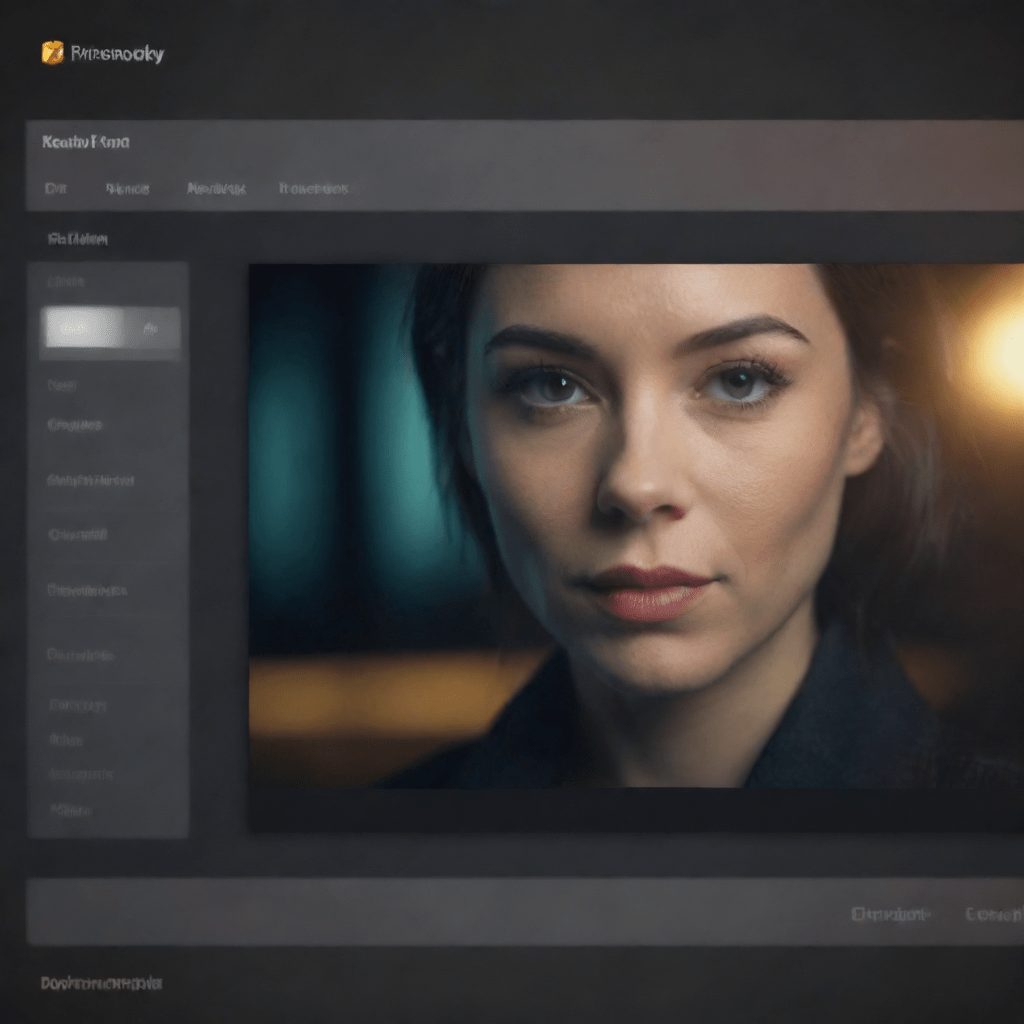The image size is (1024, 1024).
Task: Click the footer text at bottom left
Action: tap(101, 984)
